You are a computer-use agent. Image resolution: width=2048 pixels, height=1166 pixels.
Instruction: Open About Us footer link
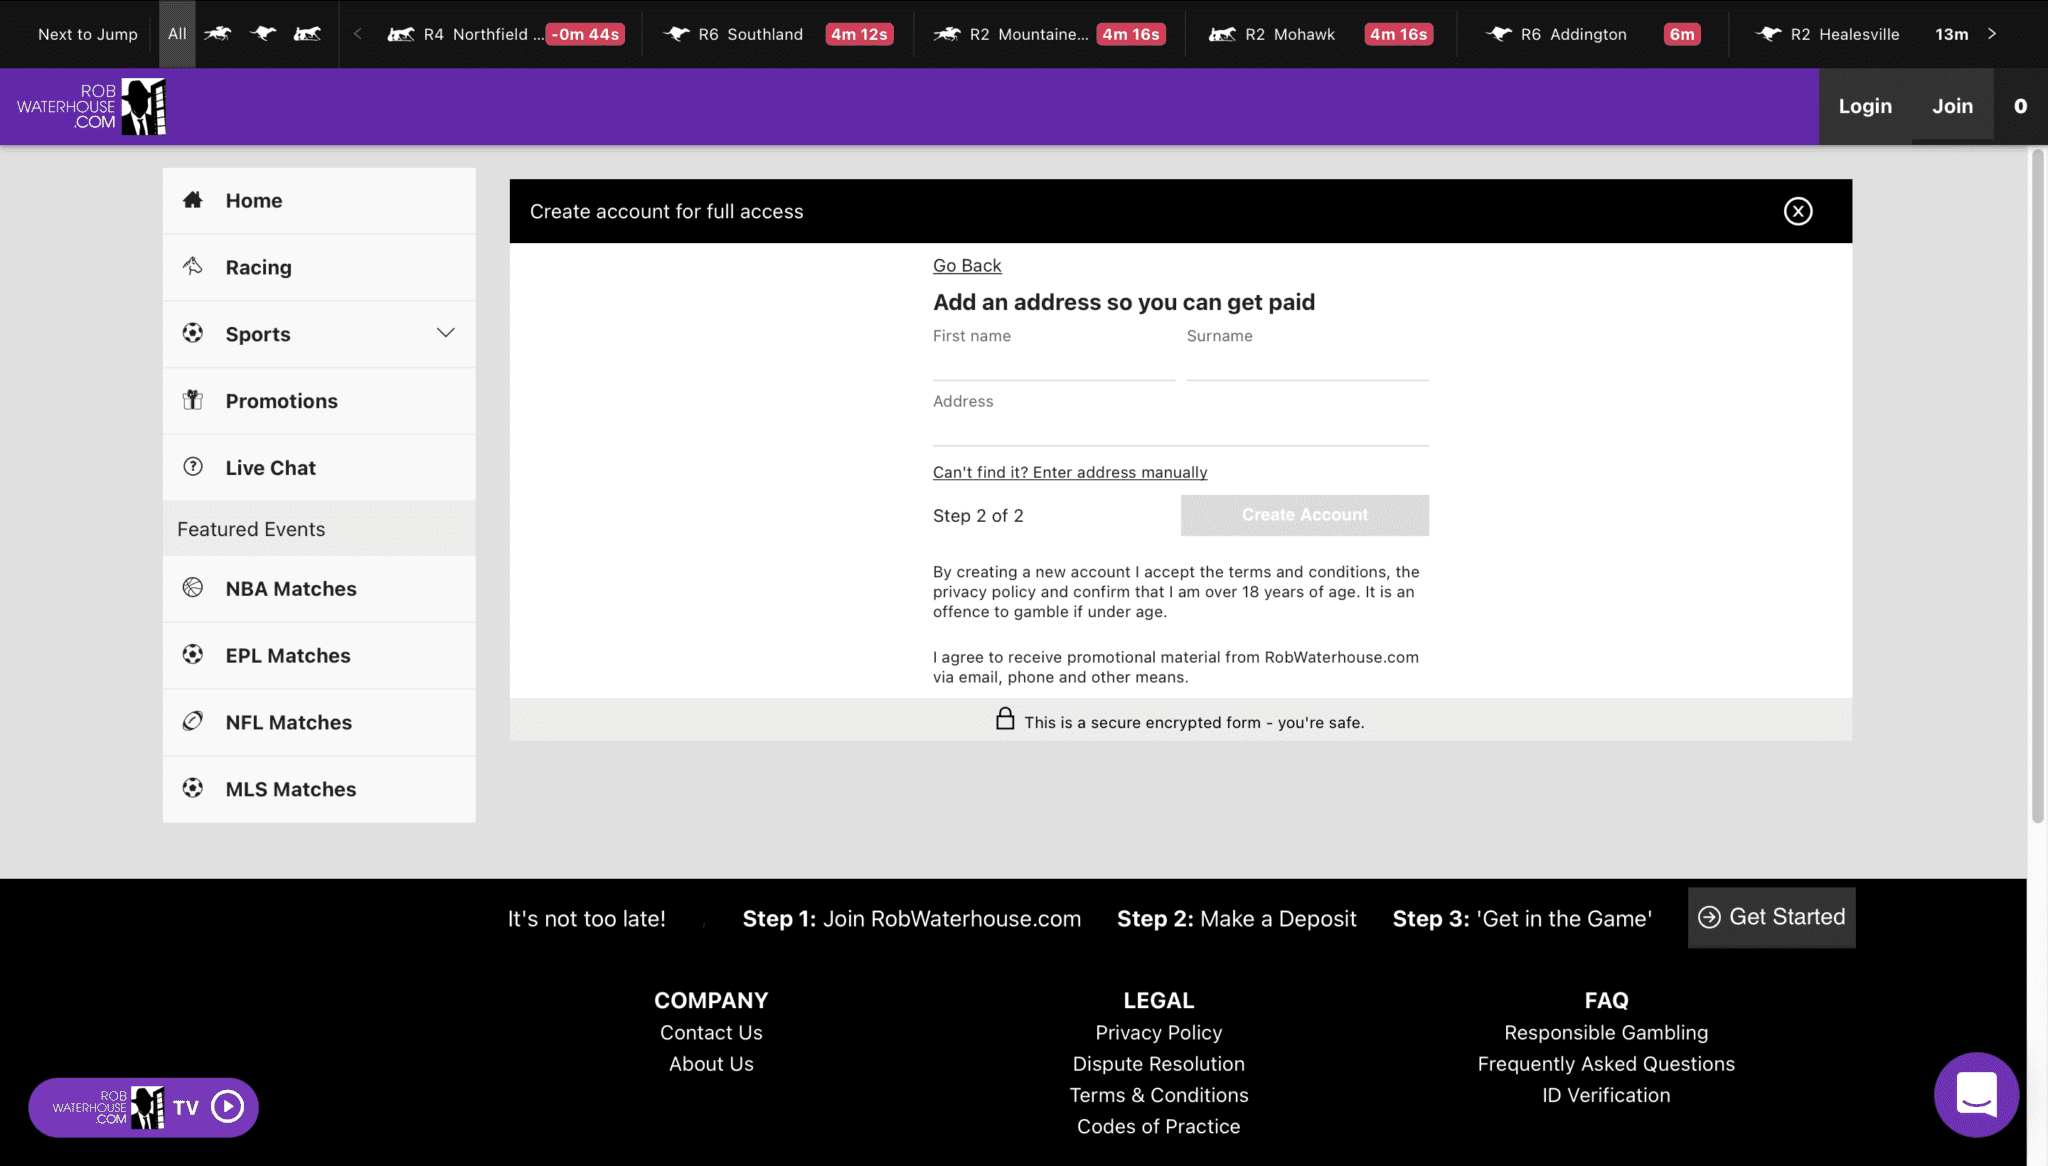pyautogui.click(x=711, y=1064)
